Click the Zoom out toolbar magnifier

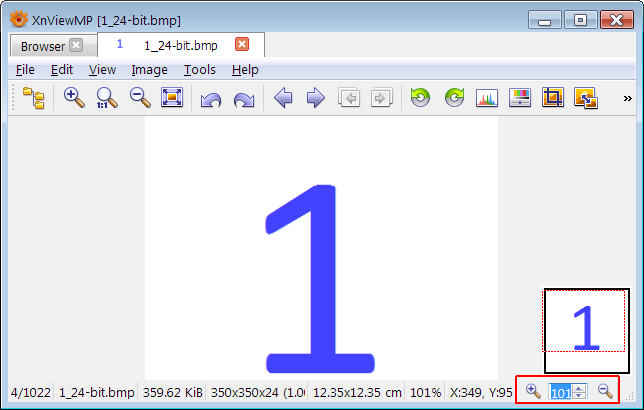click(140, 98)
